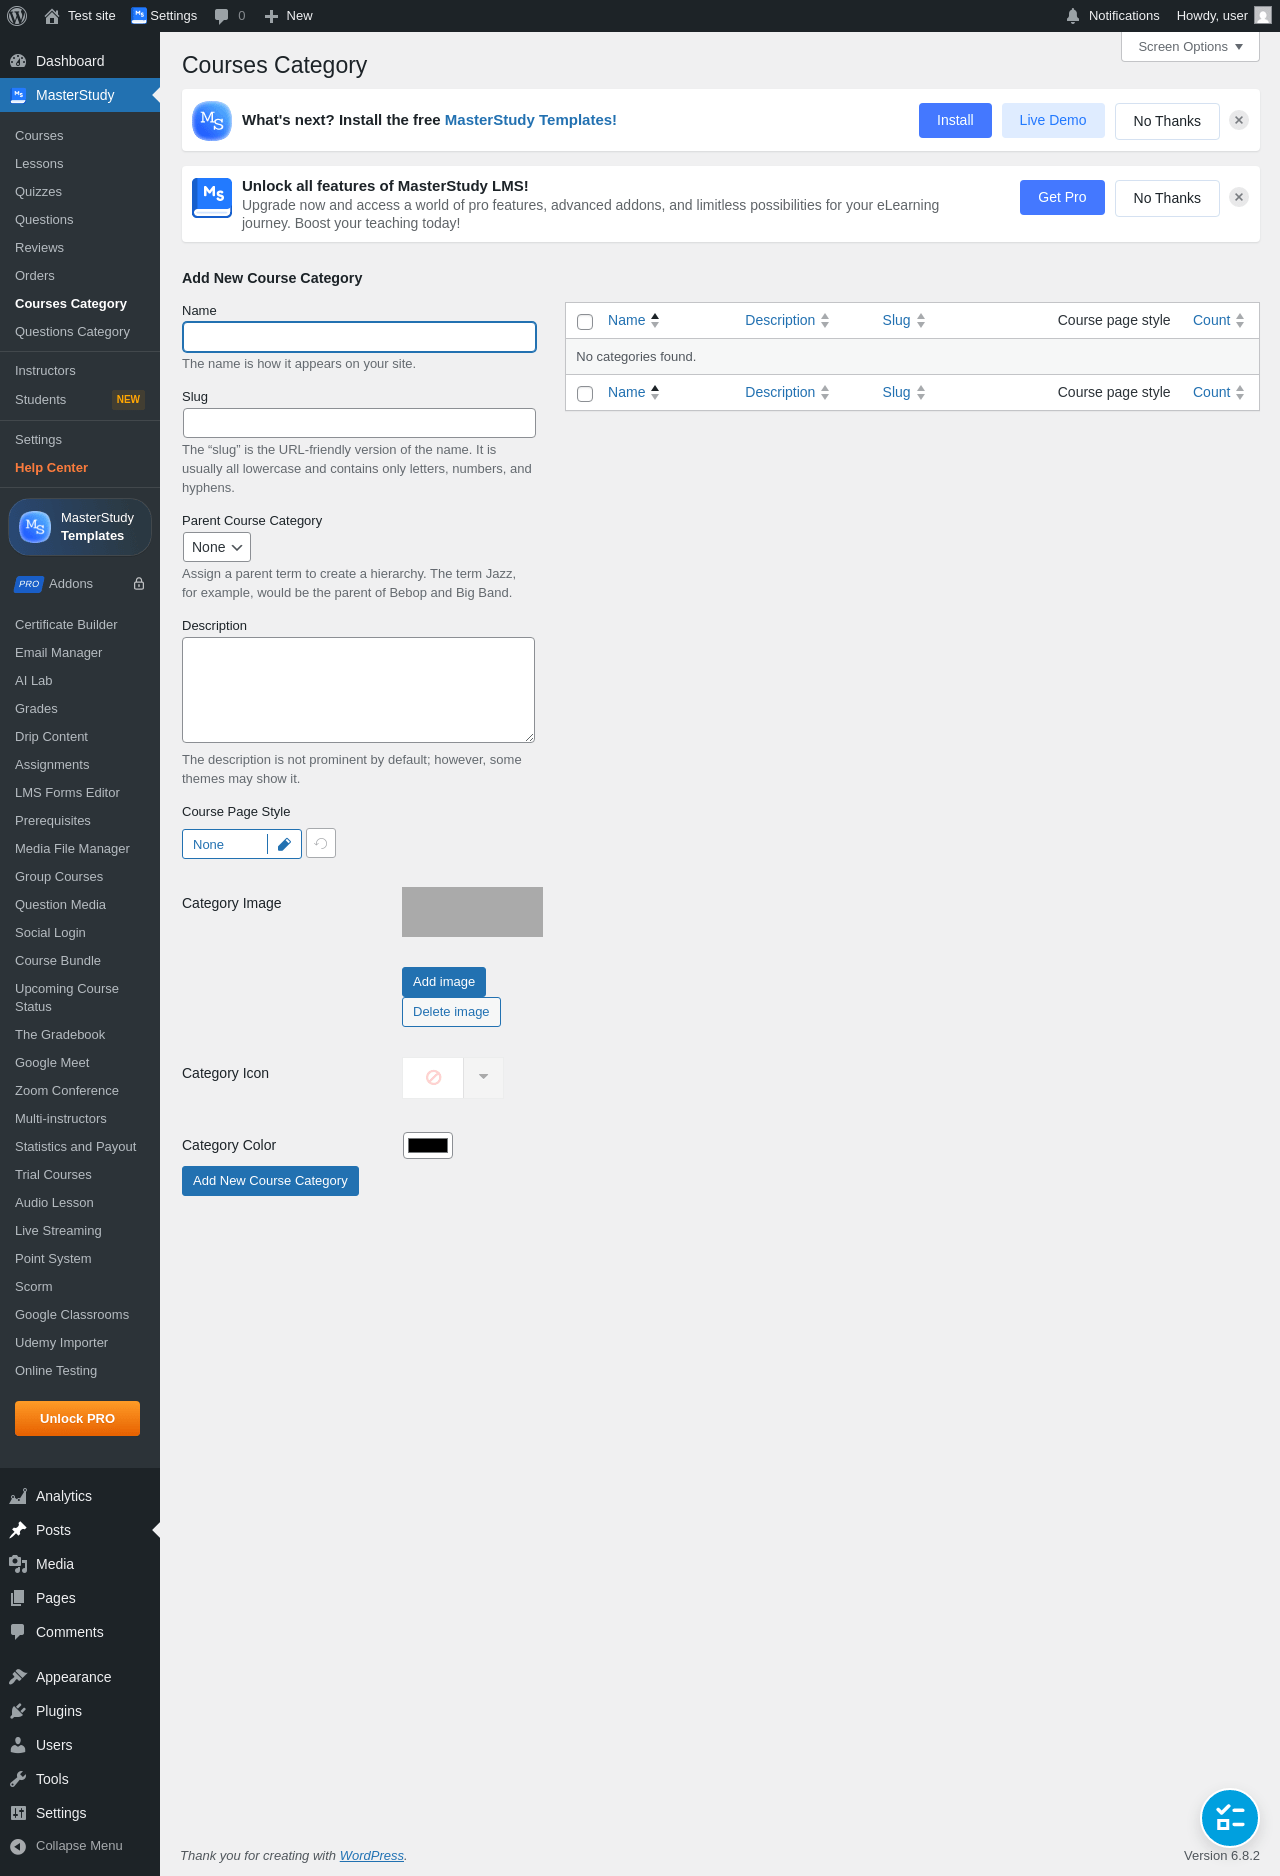Screen dimensions: 1280x1876
Task: Check the select-all box in the table header
Action: point(585,322)
